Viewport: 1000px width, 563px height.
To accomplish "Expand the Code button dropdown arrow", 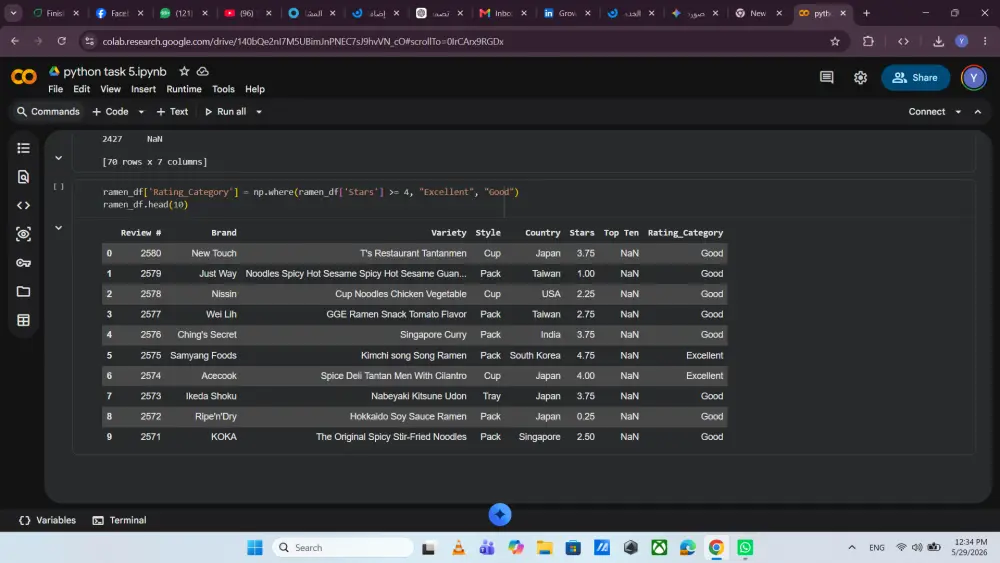I will 141,112.
